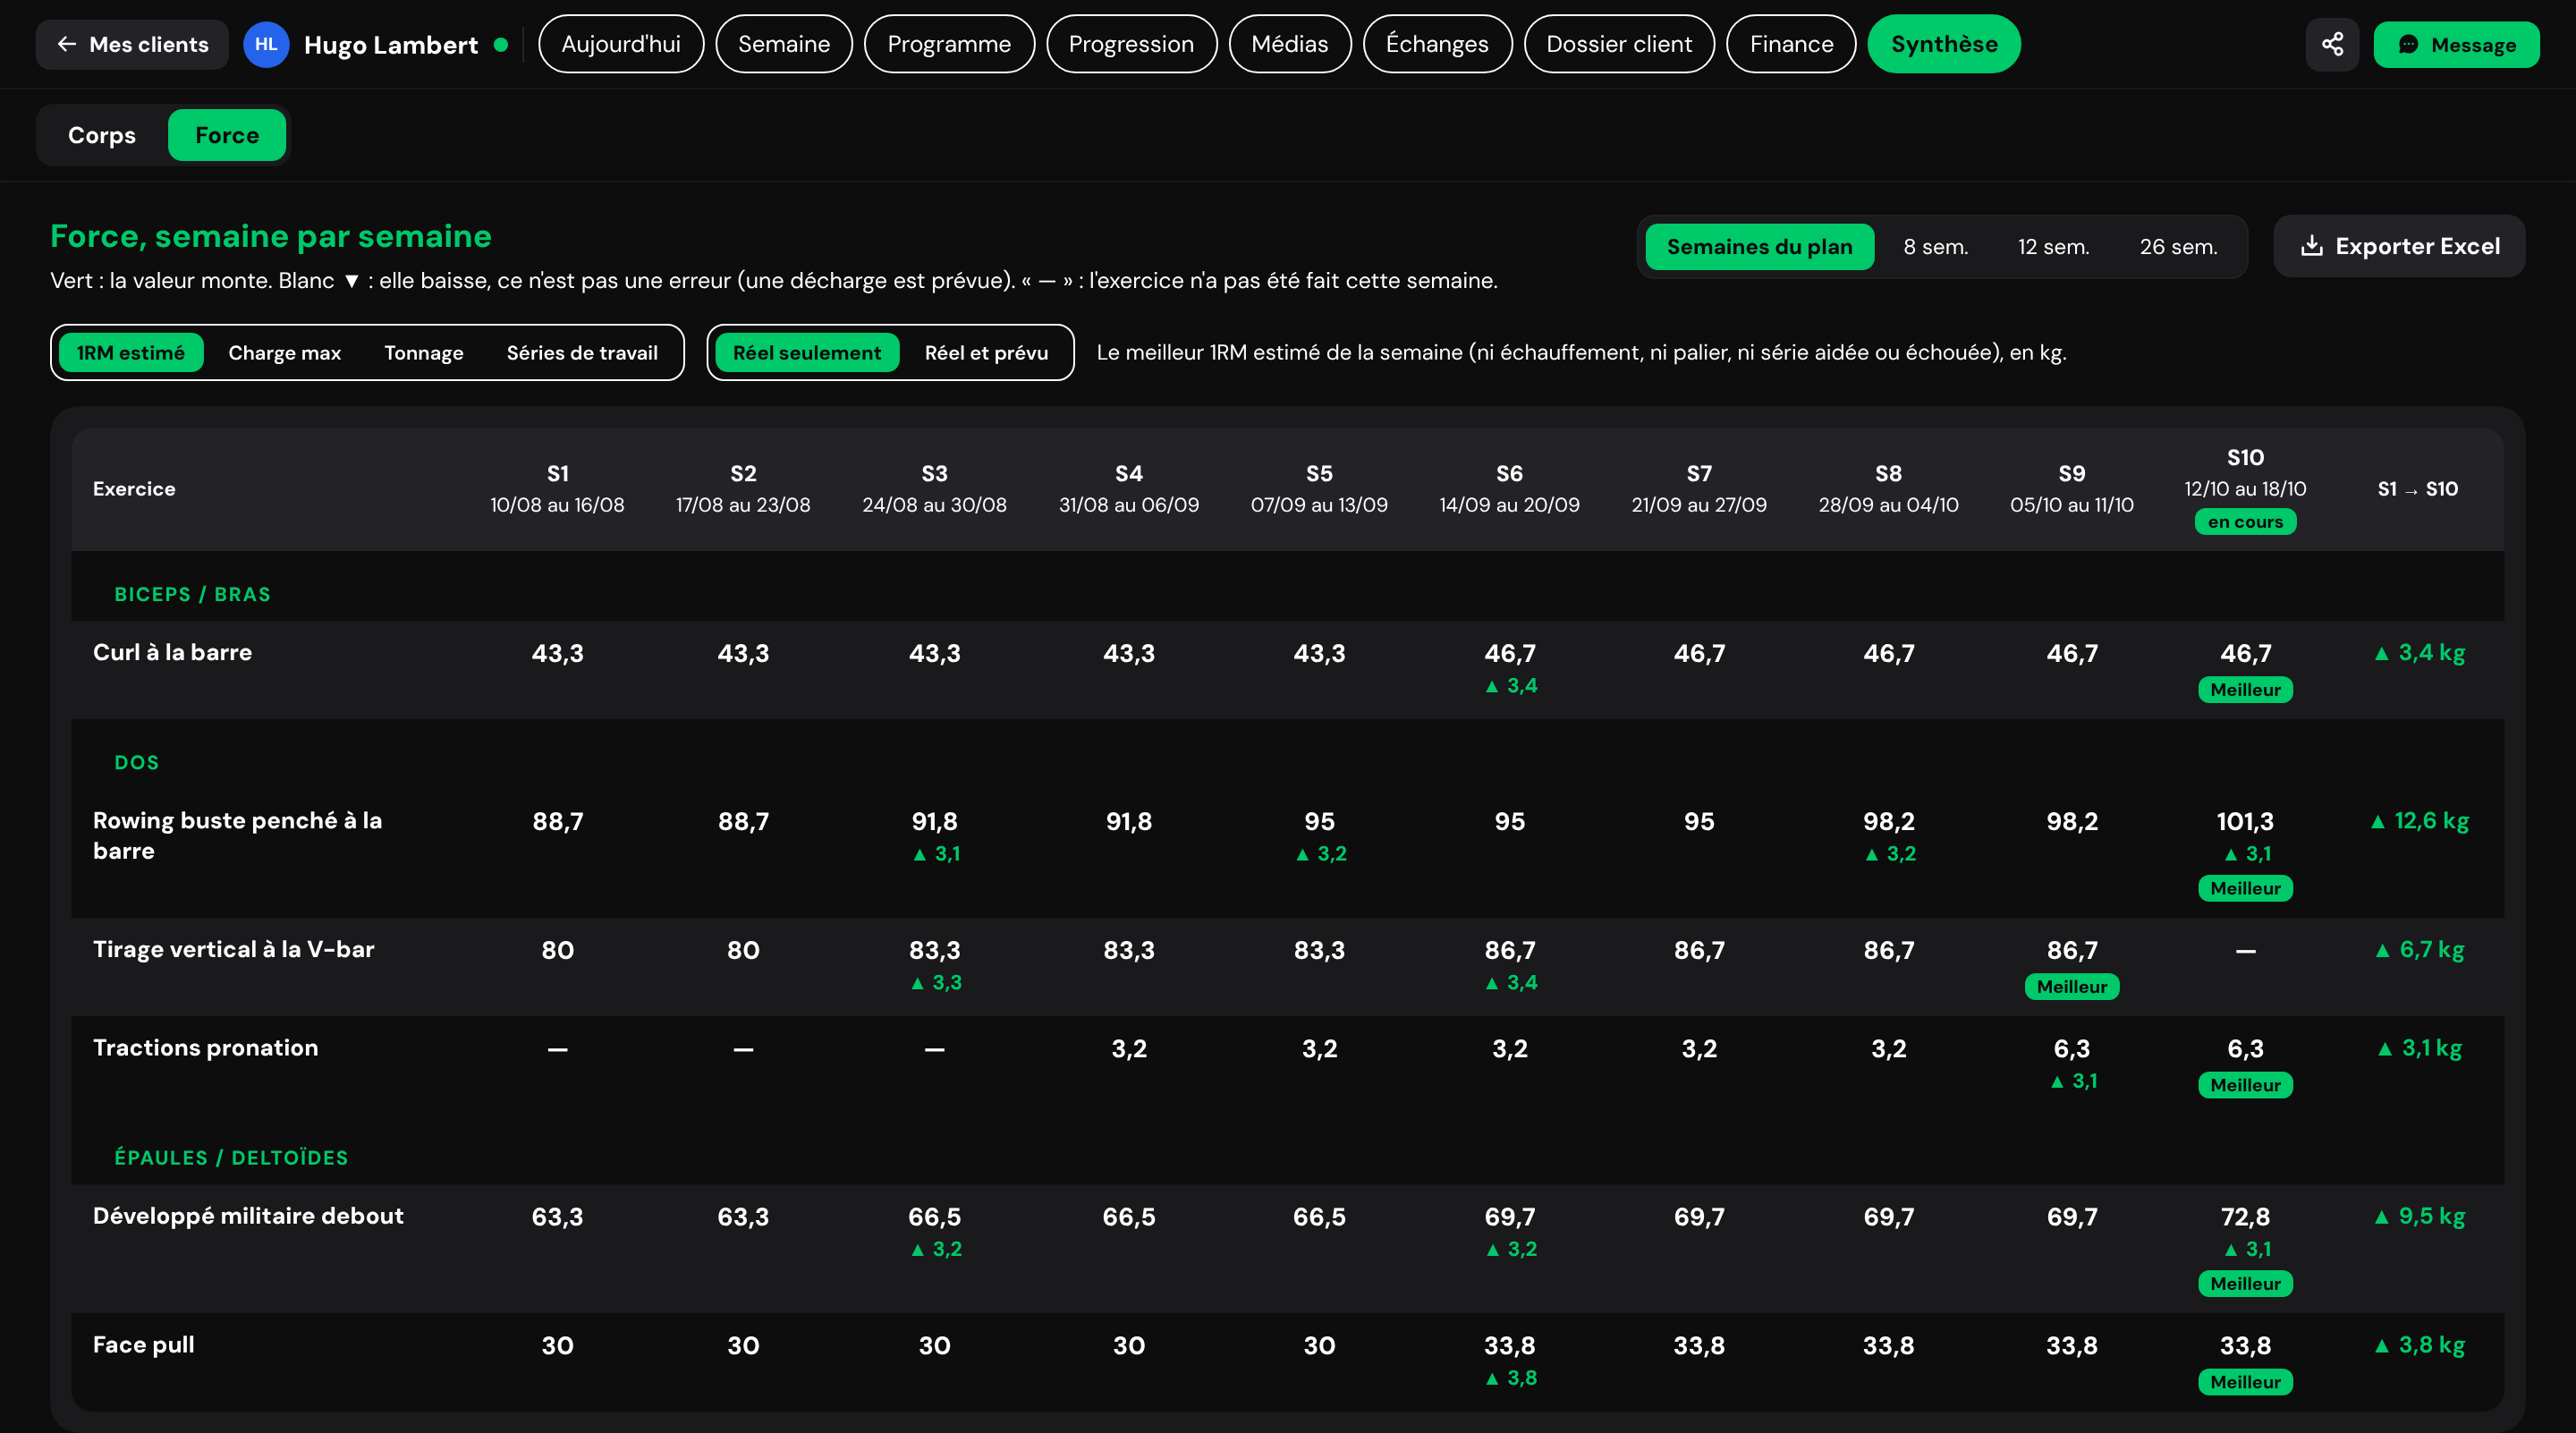The height and width of the screenshot is (1433, 2576).
Task: Click the 12,6 kg total gain value
Action: click(x=2419, y=821)
